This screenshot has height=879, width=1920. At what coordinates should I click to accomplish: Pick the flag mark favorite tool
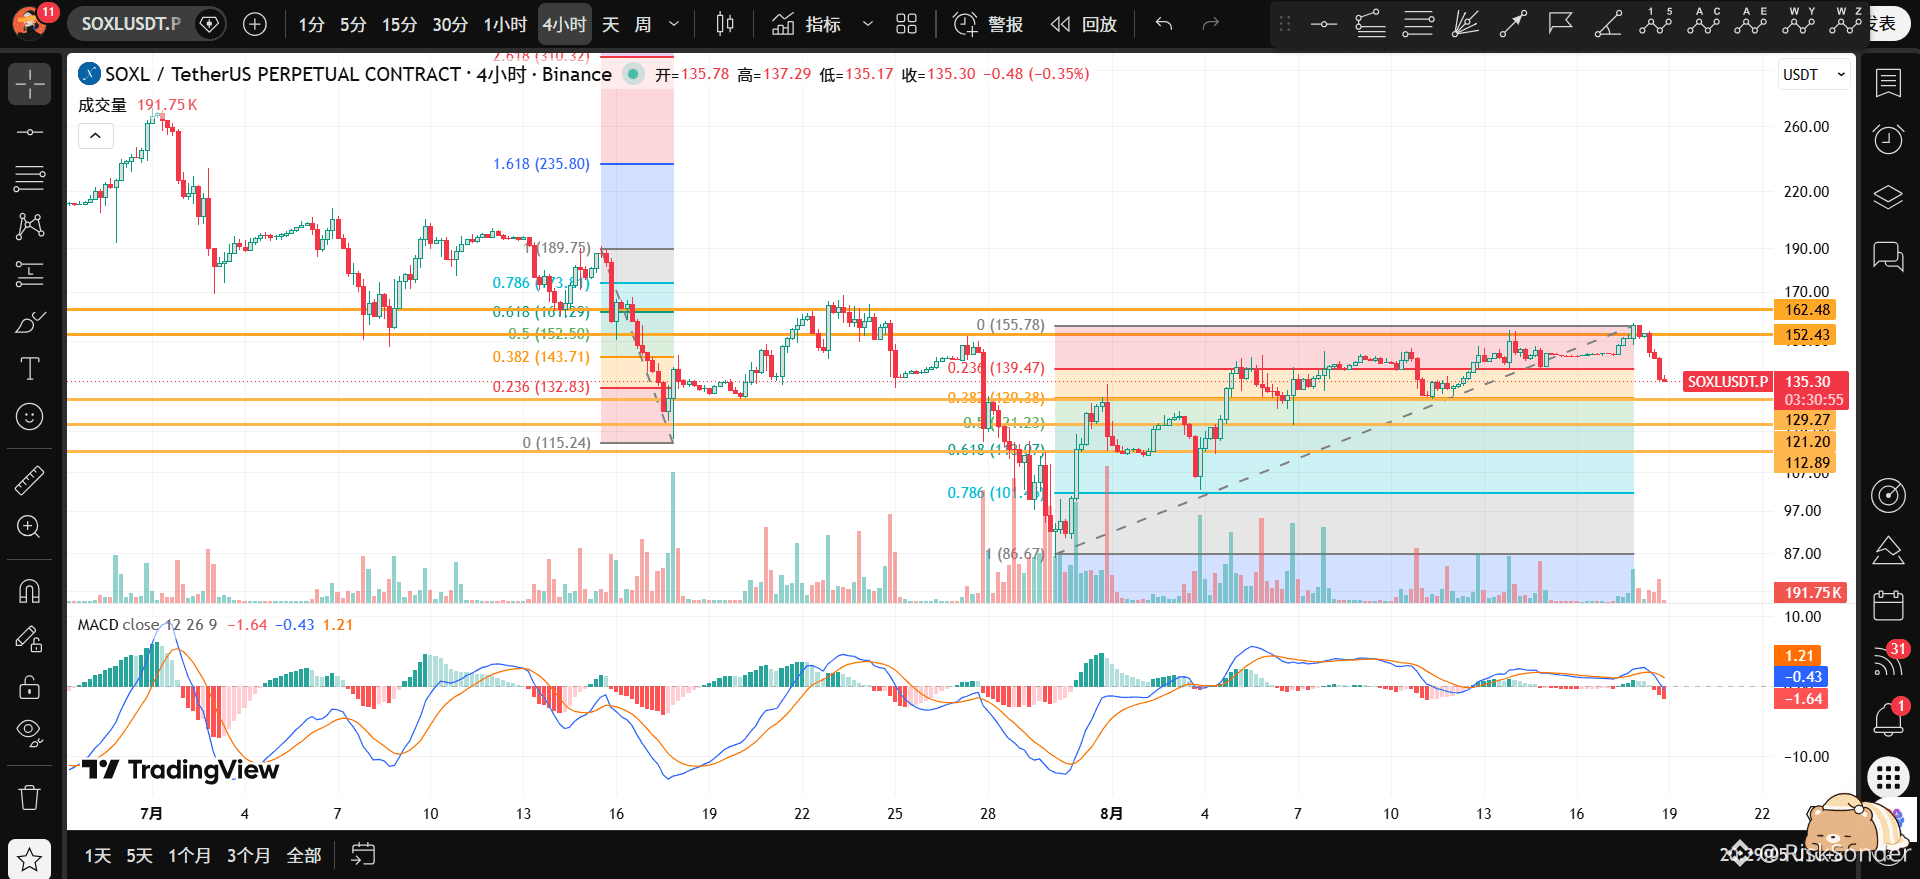pyautogui.click(x=1560, y=24)
